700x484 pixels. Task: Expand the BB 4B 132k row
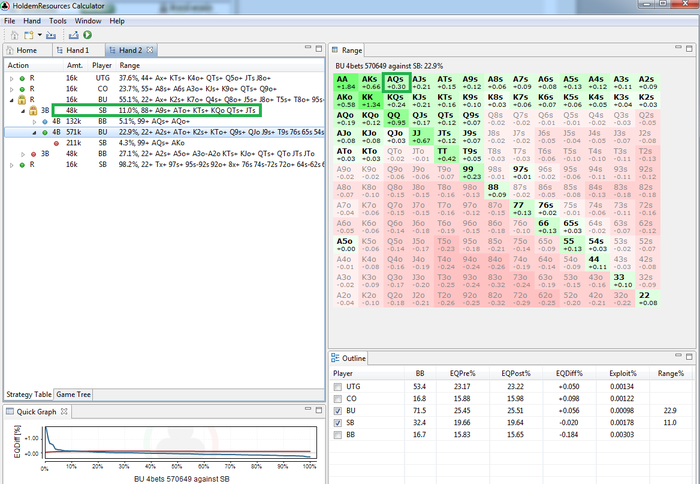coord(34,121)
